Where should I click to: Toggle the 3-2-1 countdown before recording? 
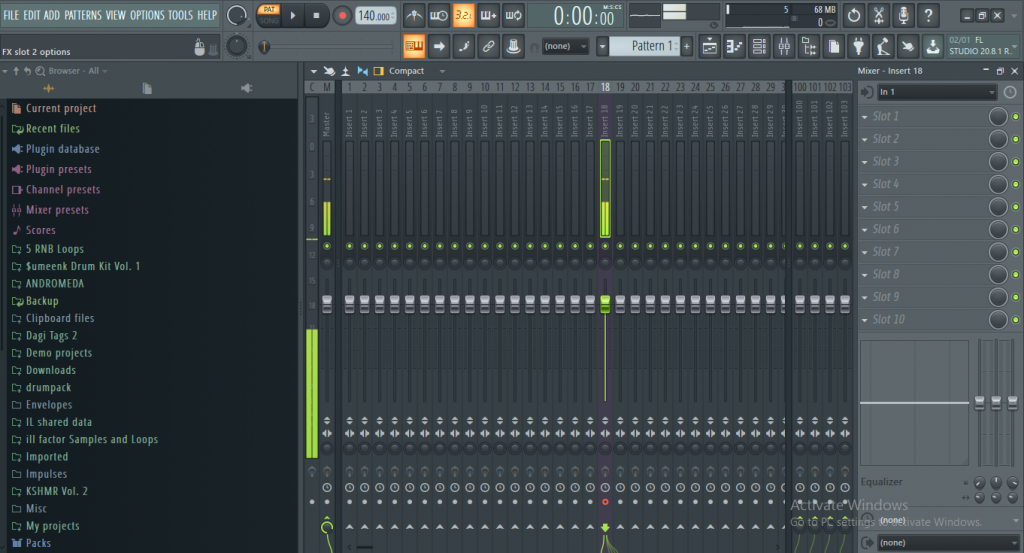tap(463, 15)
